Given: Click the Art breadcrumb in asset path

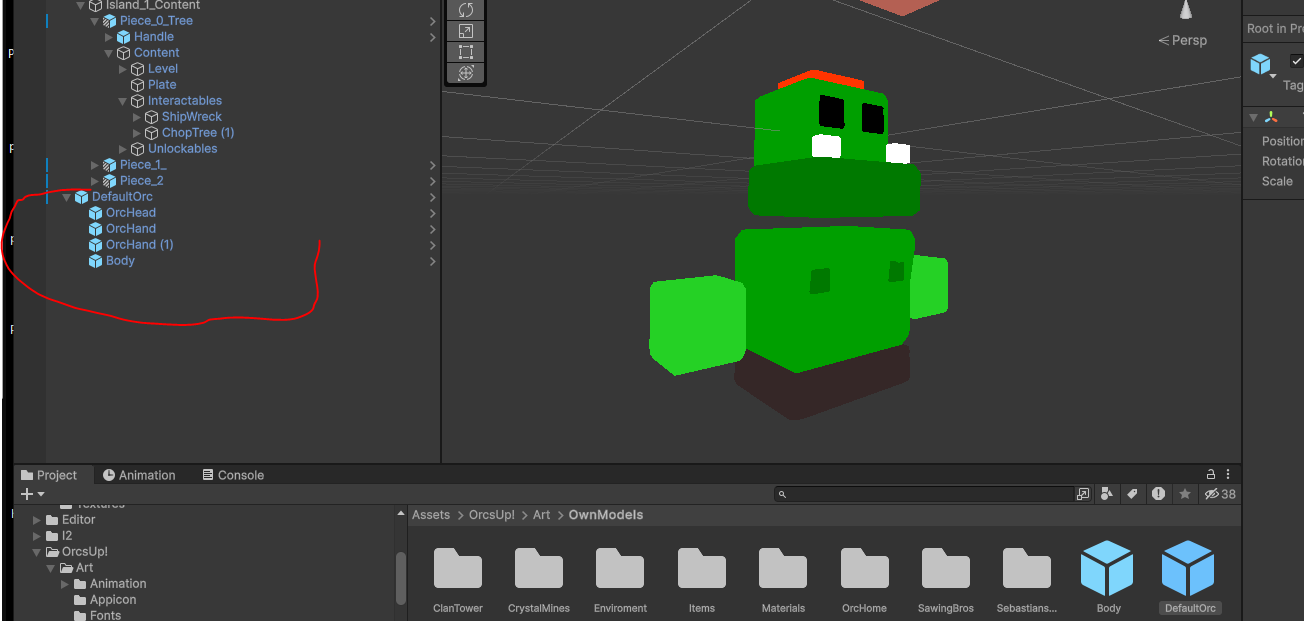Looking at the screenshot, I should pos(541,515).
